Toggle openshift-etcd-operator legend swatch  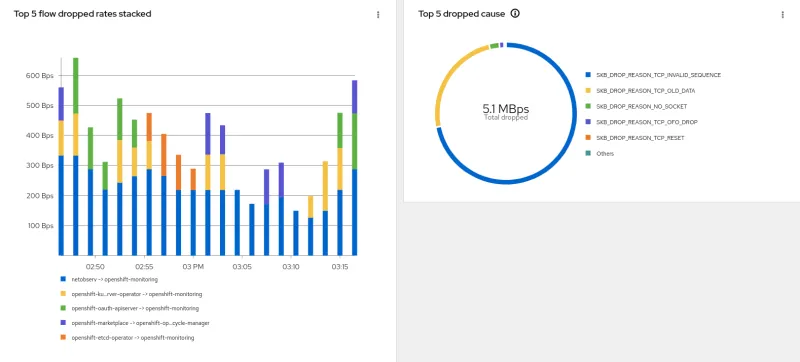pyautogui.click(x=63, y=337)
